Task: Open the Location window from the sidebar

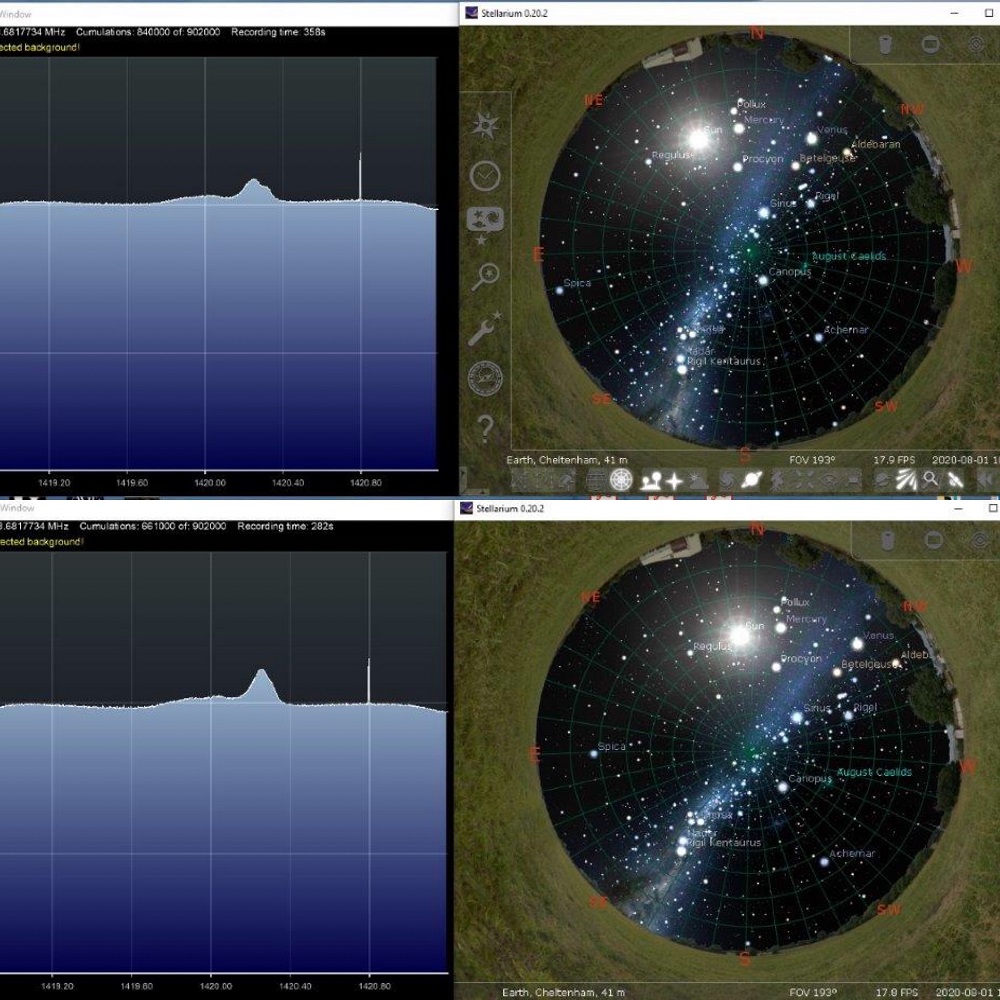Action: point(487,125)
